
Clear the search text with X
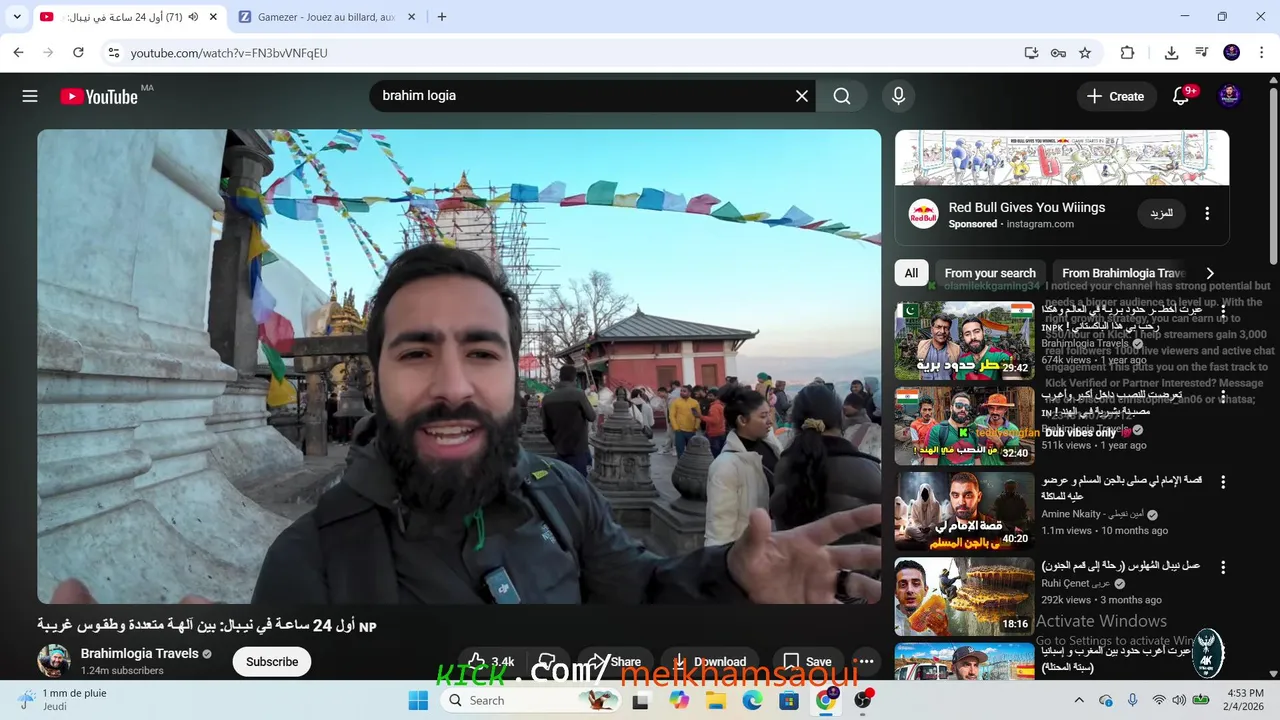[x=801, y=96]
